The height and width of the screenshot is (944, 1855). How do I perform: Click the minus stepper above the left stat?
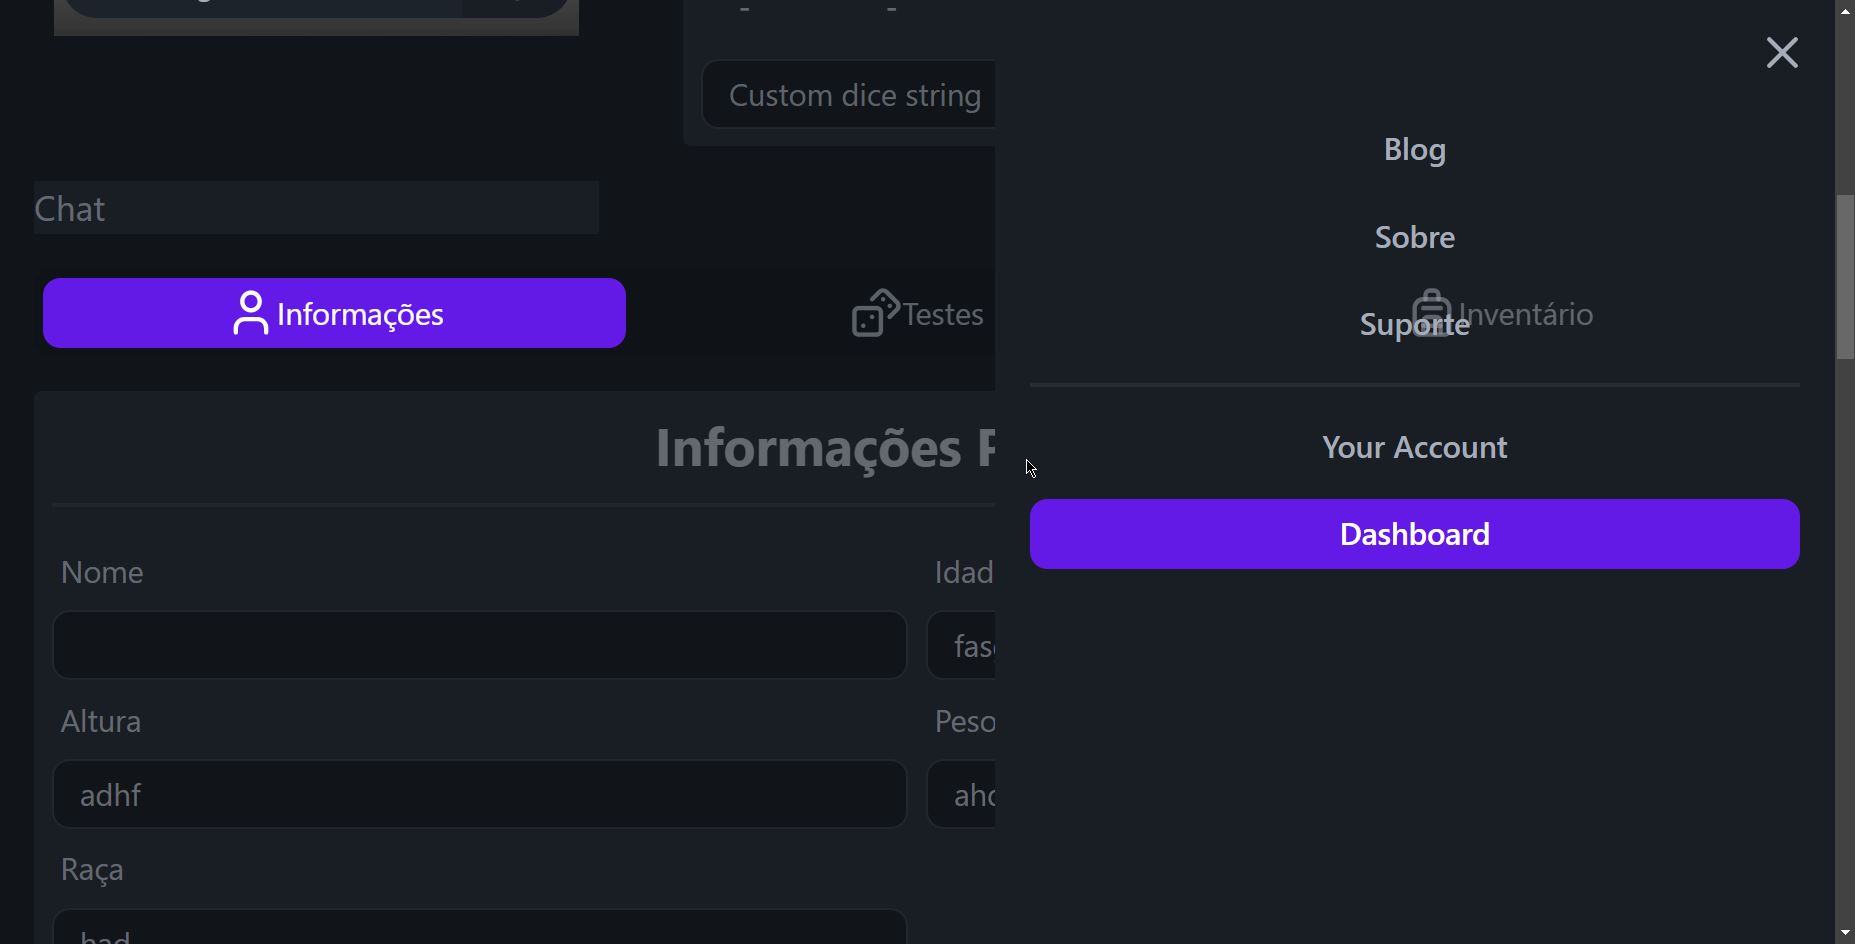point(745,10)
